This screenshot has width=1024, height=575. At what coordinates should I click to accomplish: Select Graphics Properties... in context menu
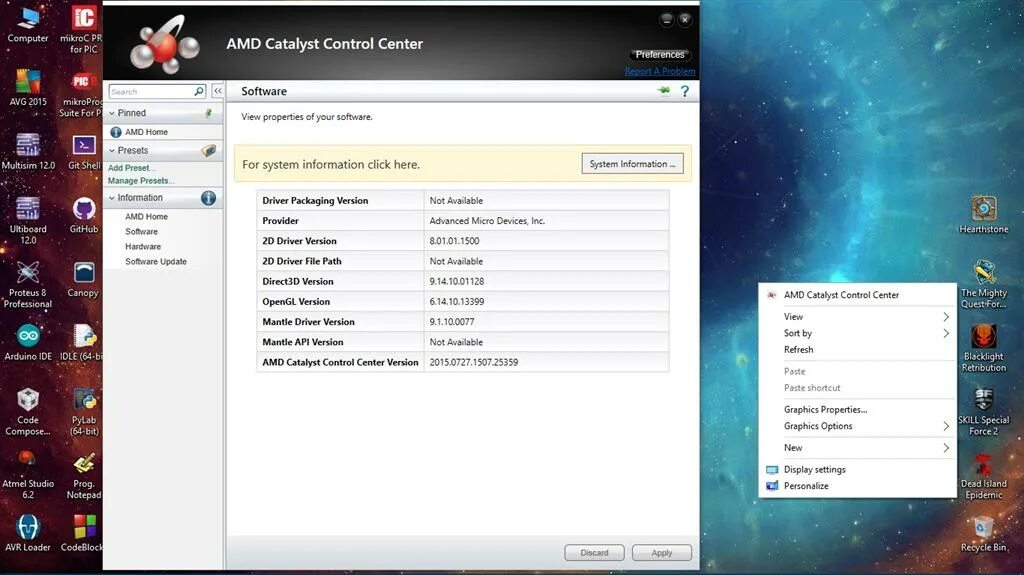[857, 410]
